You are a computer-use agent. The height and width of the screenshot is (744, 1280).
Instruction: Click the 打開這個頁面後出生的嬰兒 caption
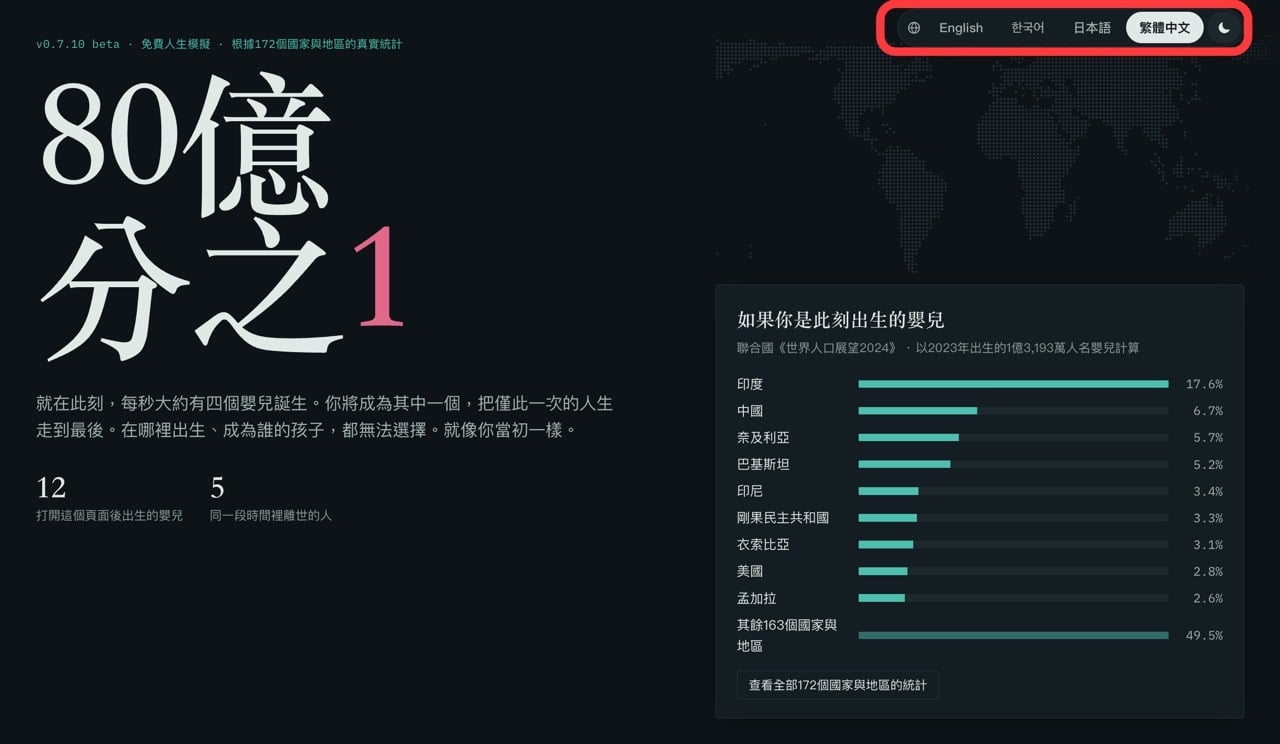109,515
